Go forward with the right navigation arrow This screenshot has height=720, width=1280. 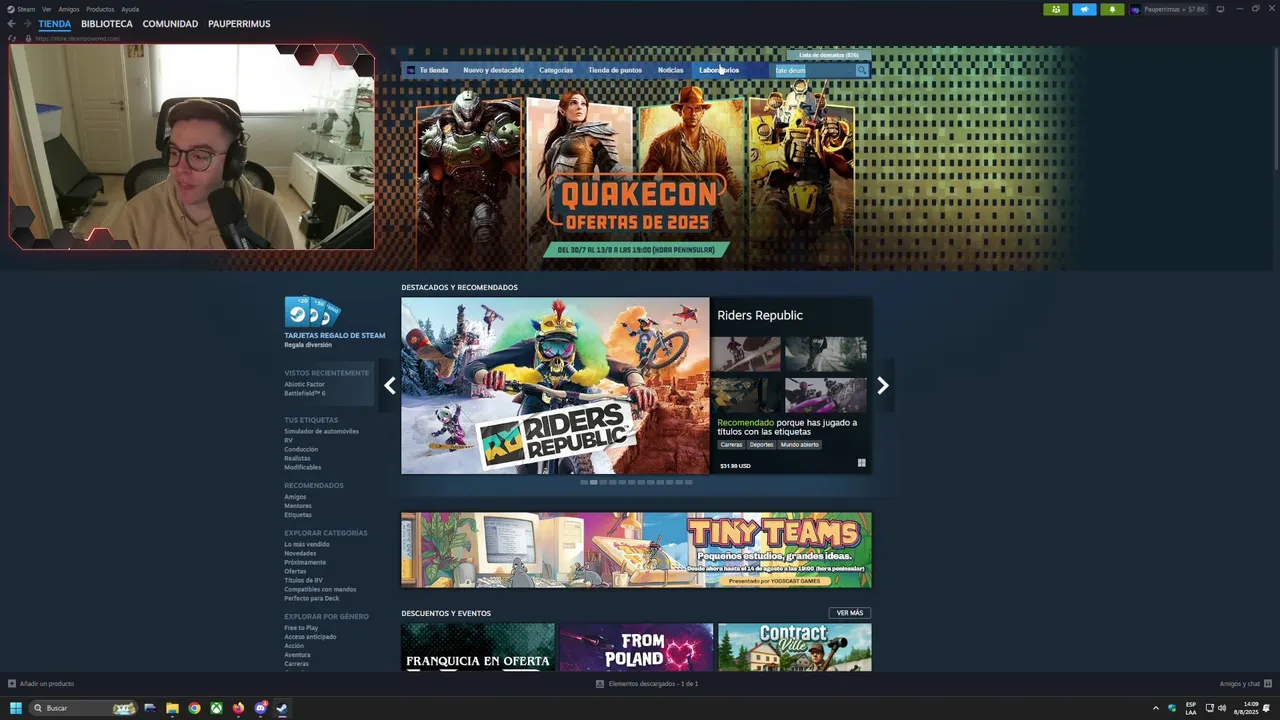point(27,24)
